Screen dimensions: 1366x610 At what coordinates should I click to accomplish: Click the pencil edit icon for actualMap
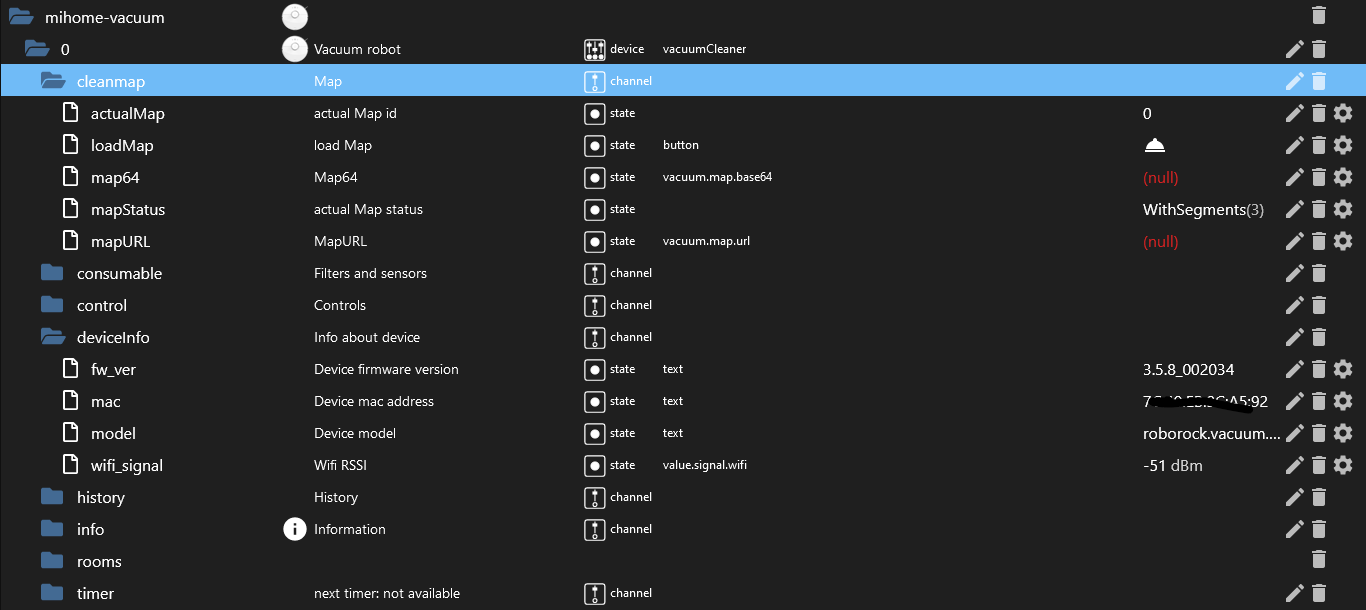coord(1294,113)
